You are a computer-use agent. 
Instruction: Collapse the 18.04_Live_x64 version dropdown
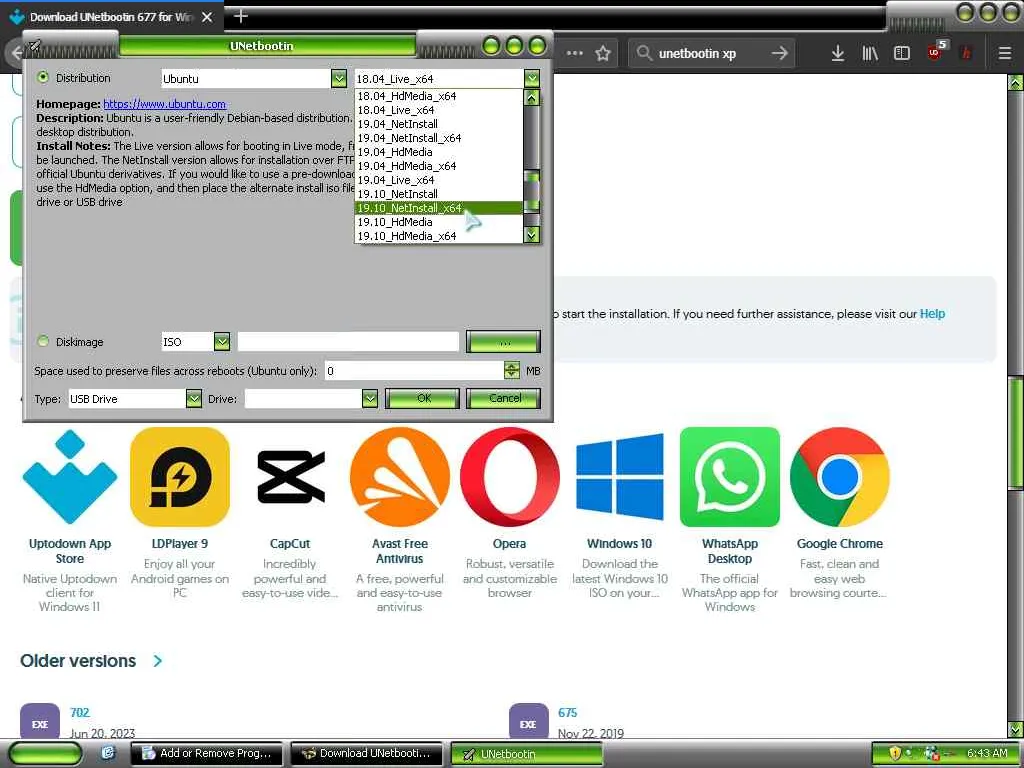(x=532, y=78)
